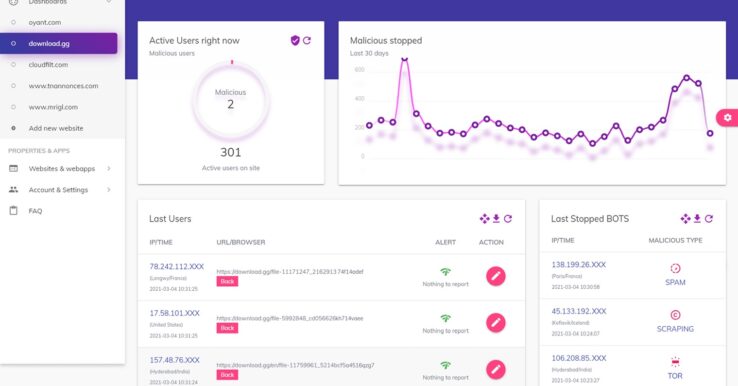
Task: Click edit action for 157.48.76.XXX
Action: pos(496,370)
